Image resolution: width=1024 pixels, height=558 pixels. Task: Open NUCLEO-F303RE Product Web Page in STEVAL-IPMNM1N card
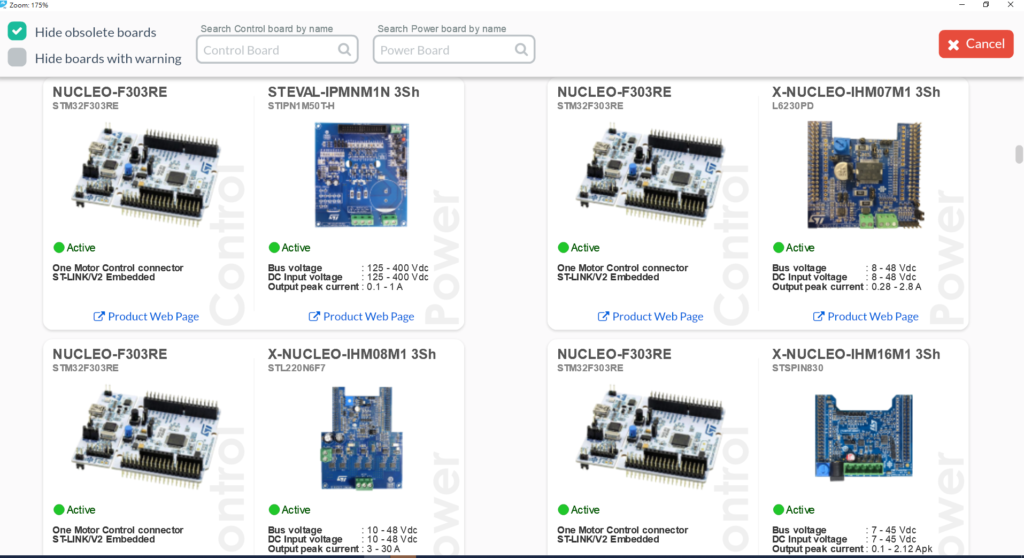coord(146,316)
